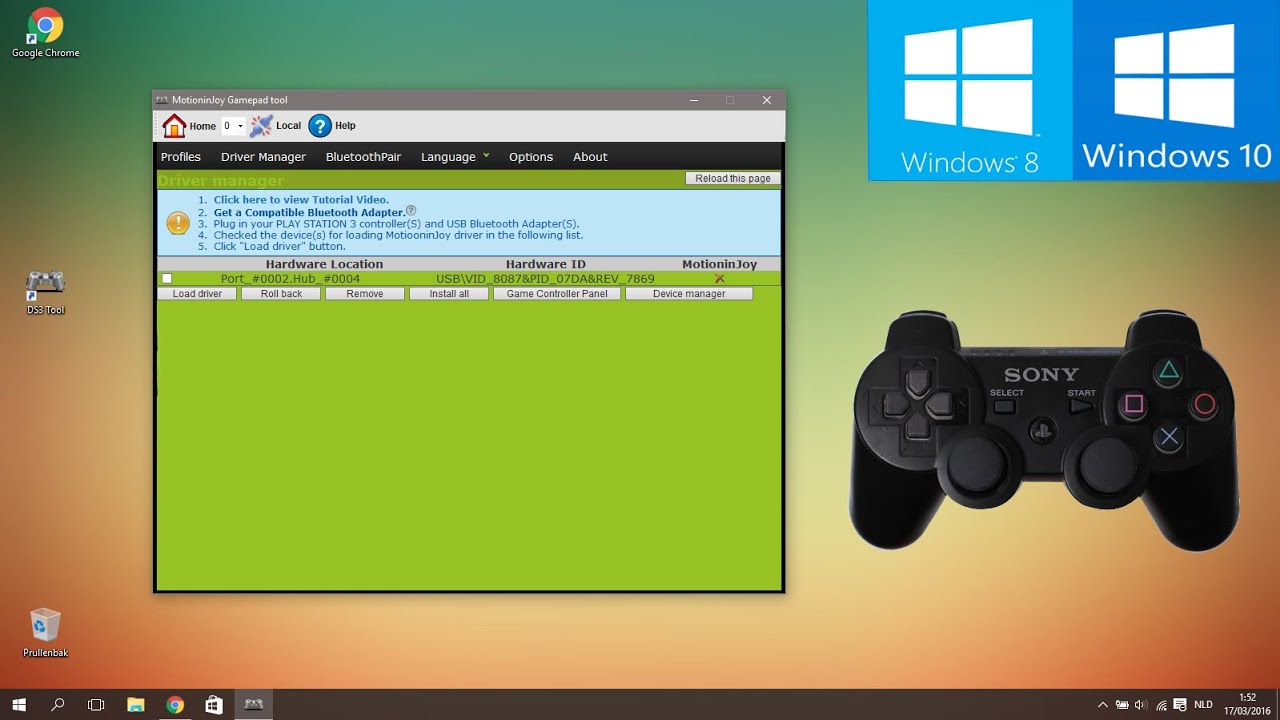Image resolution: width=1280 pixels, height=720 pixels.
Task: Click the Install all button
Action: (x=449, y=294)
